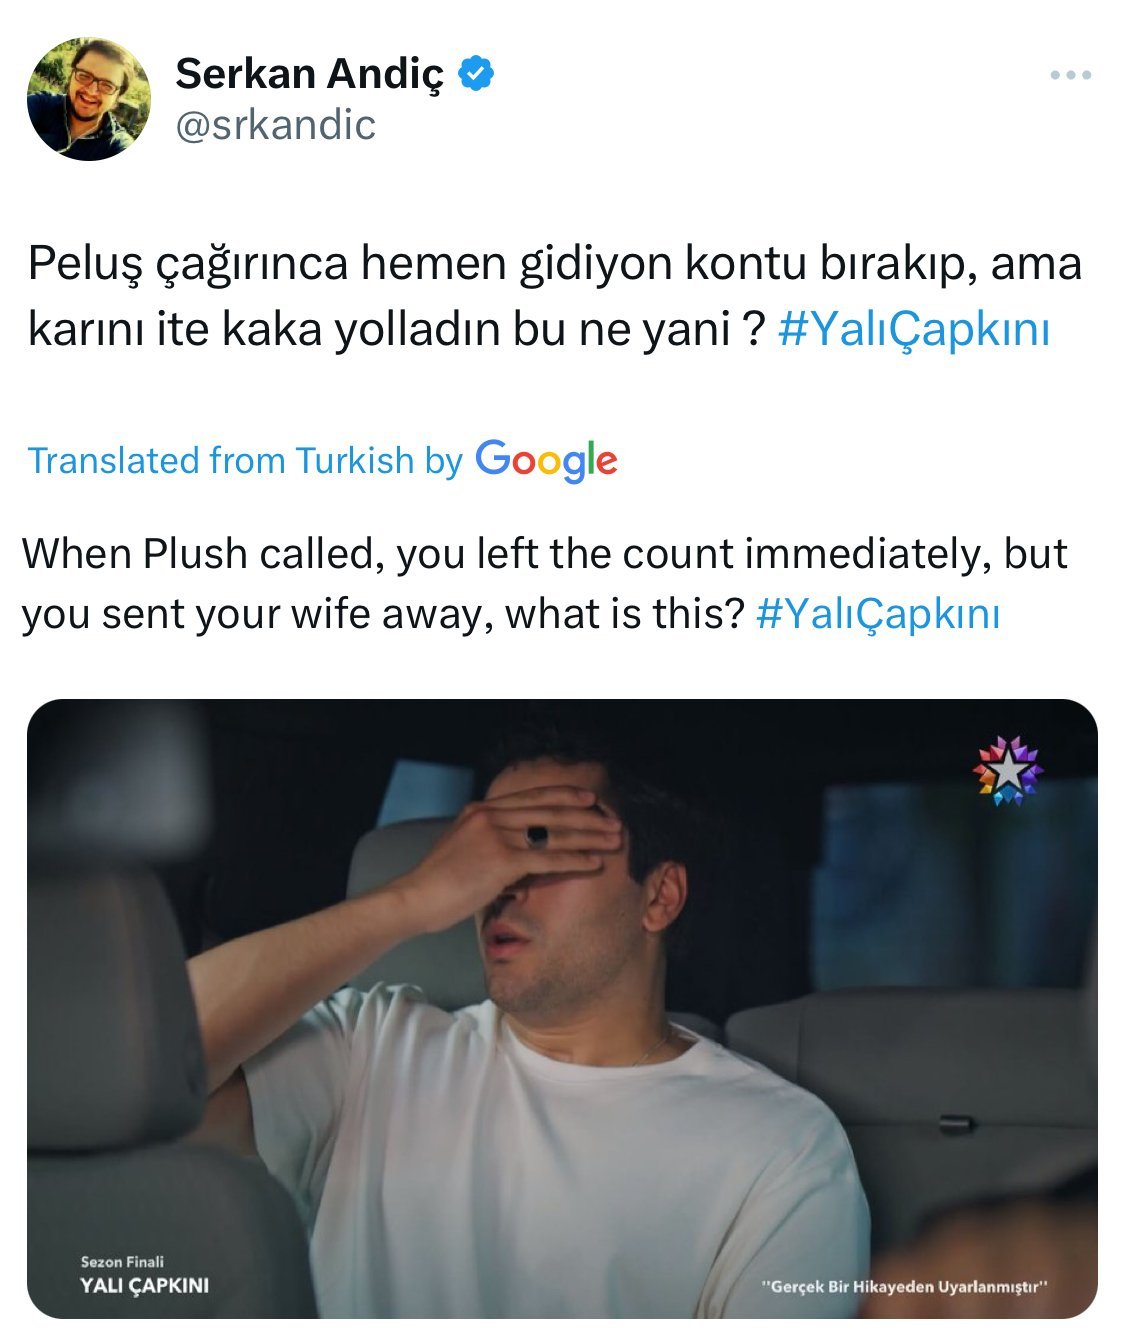This screenshot has height=1336, width=1125.
Task: Open Serkan Andiç's profile picture
Action: 89,99
